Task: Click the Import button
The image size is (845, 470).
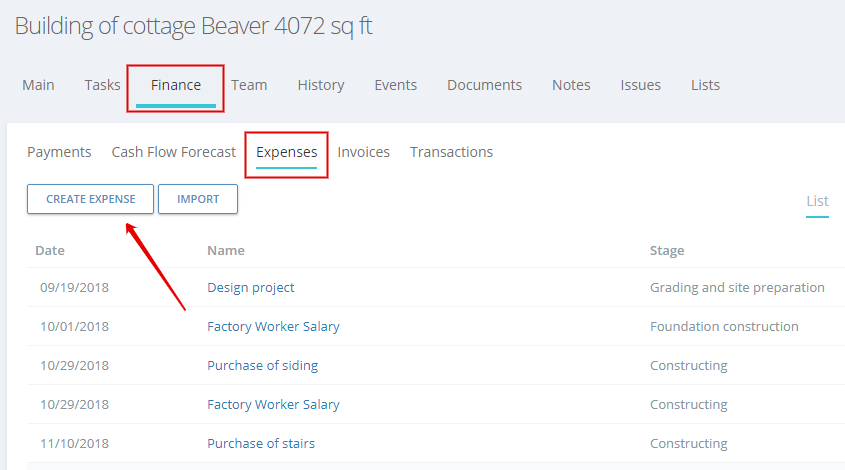Action: pyautogui.click(x=198, y=199)
